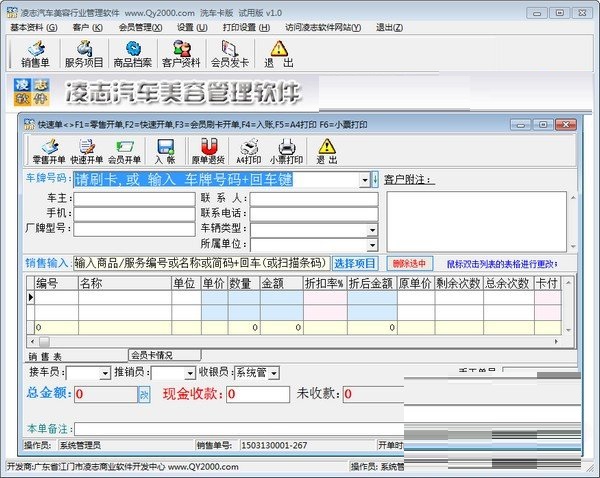This screenshot has height=478, width=600.
Task: Click the 联系人 contact input field
Action: point(314,199)
